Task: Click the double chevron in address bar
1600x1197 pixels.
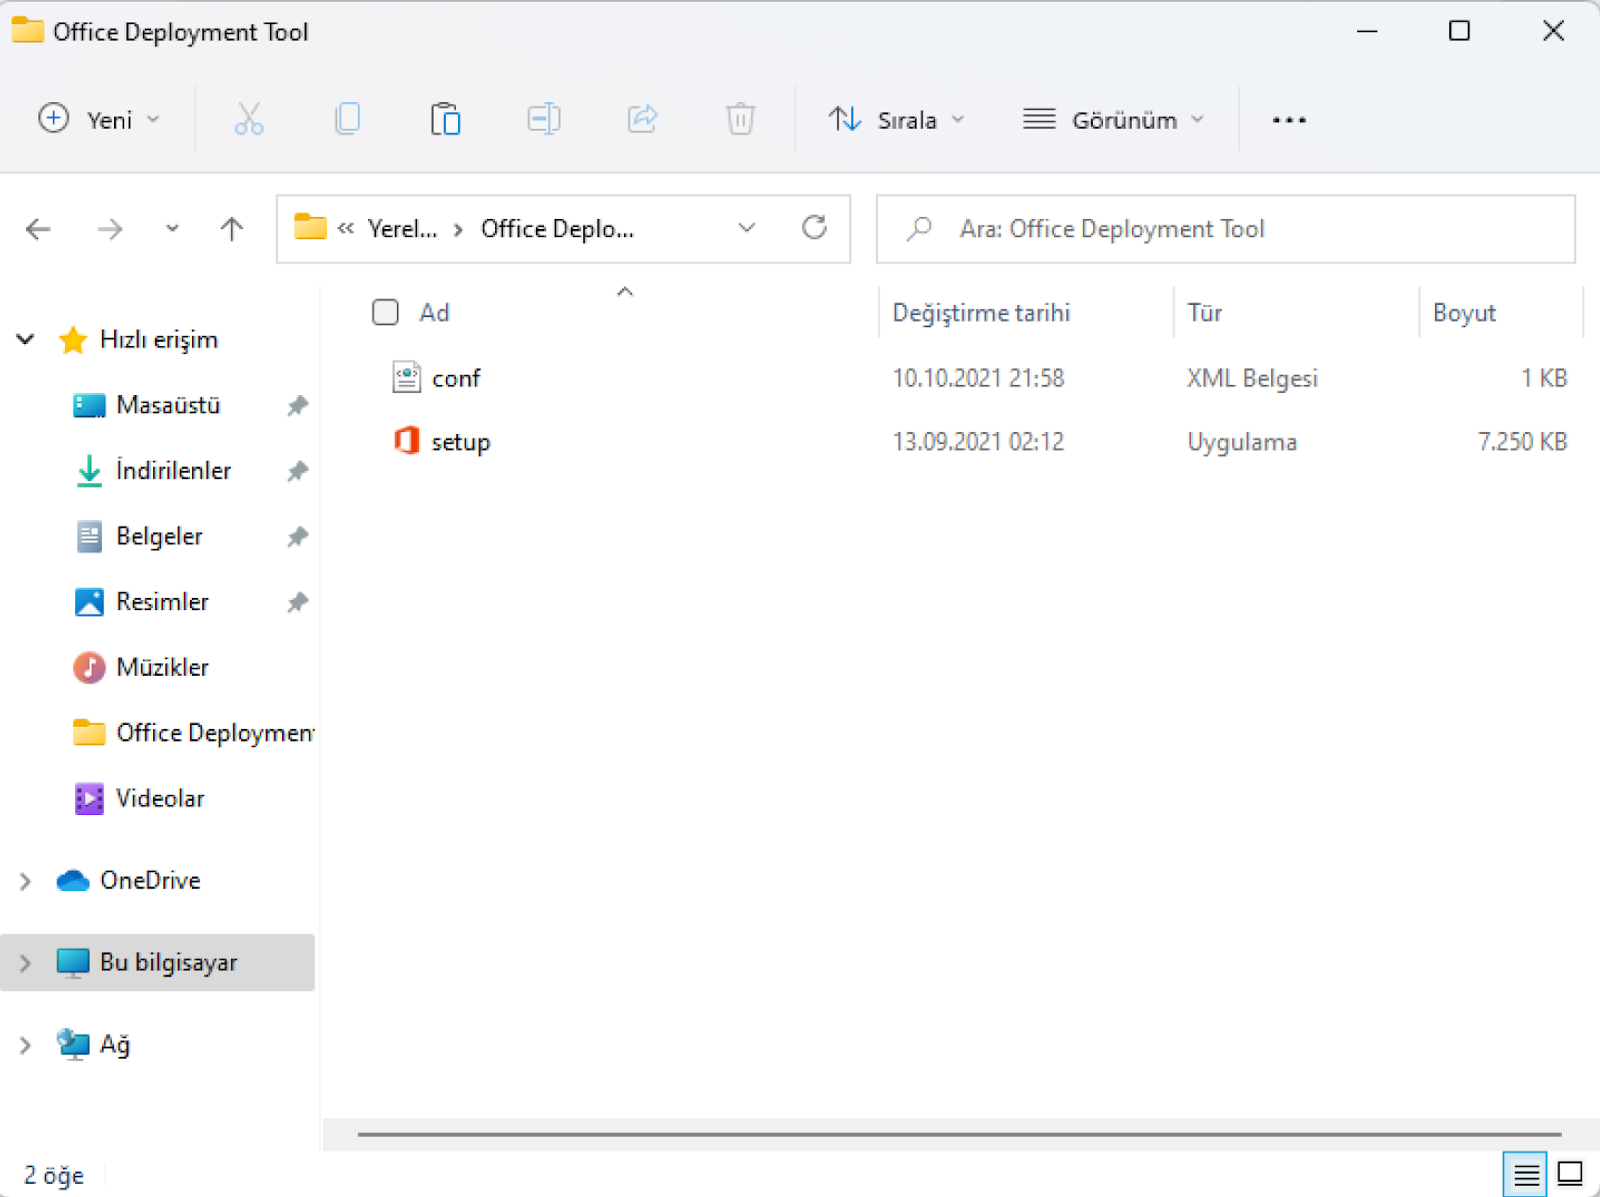Action: 346,228
